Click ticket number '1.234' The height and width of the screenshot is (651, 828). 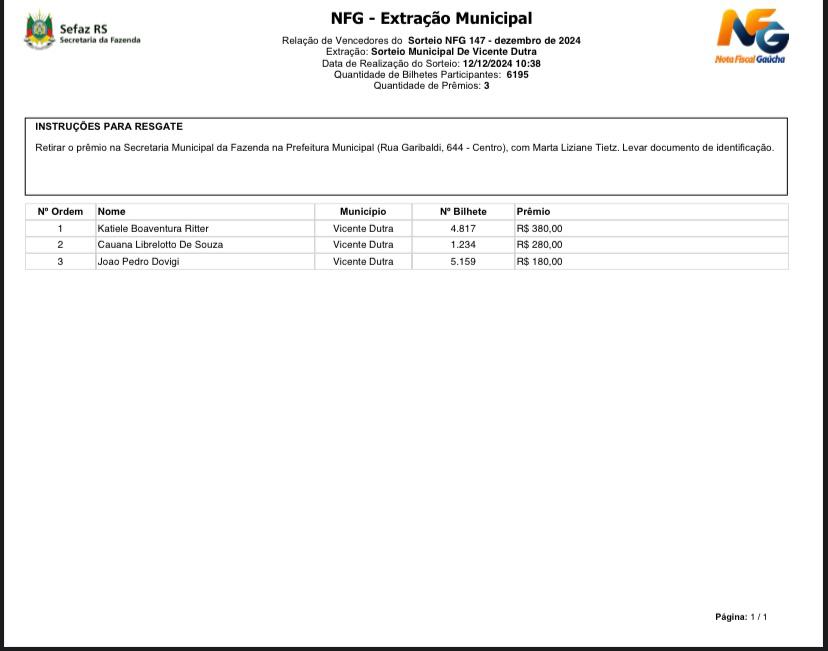click(463, 244)
